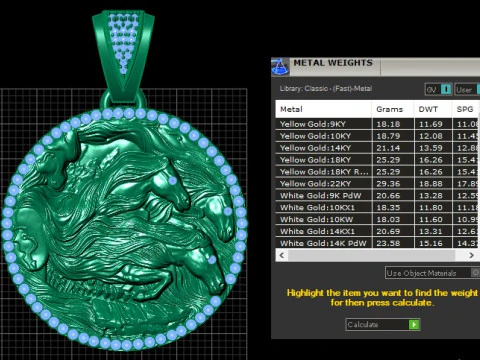The image size is (480, 360).
Task: Select the Yellow Gold:14KY row
Action: pos(377,148)
